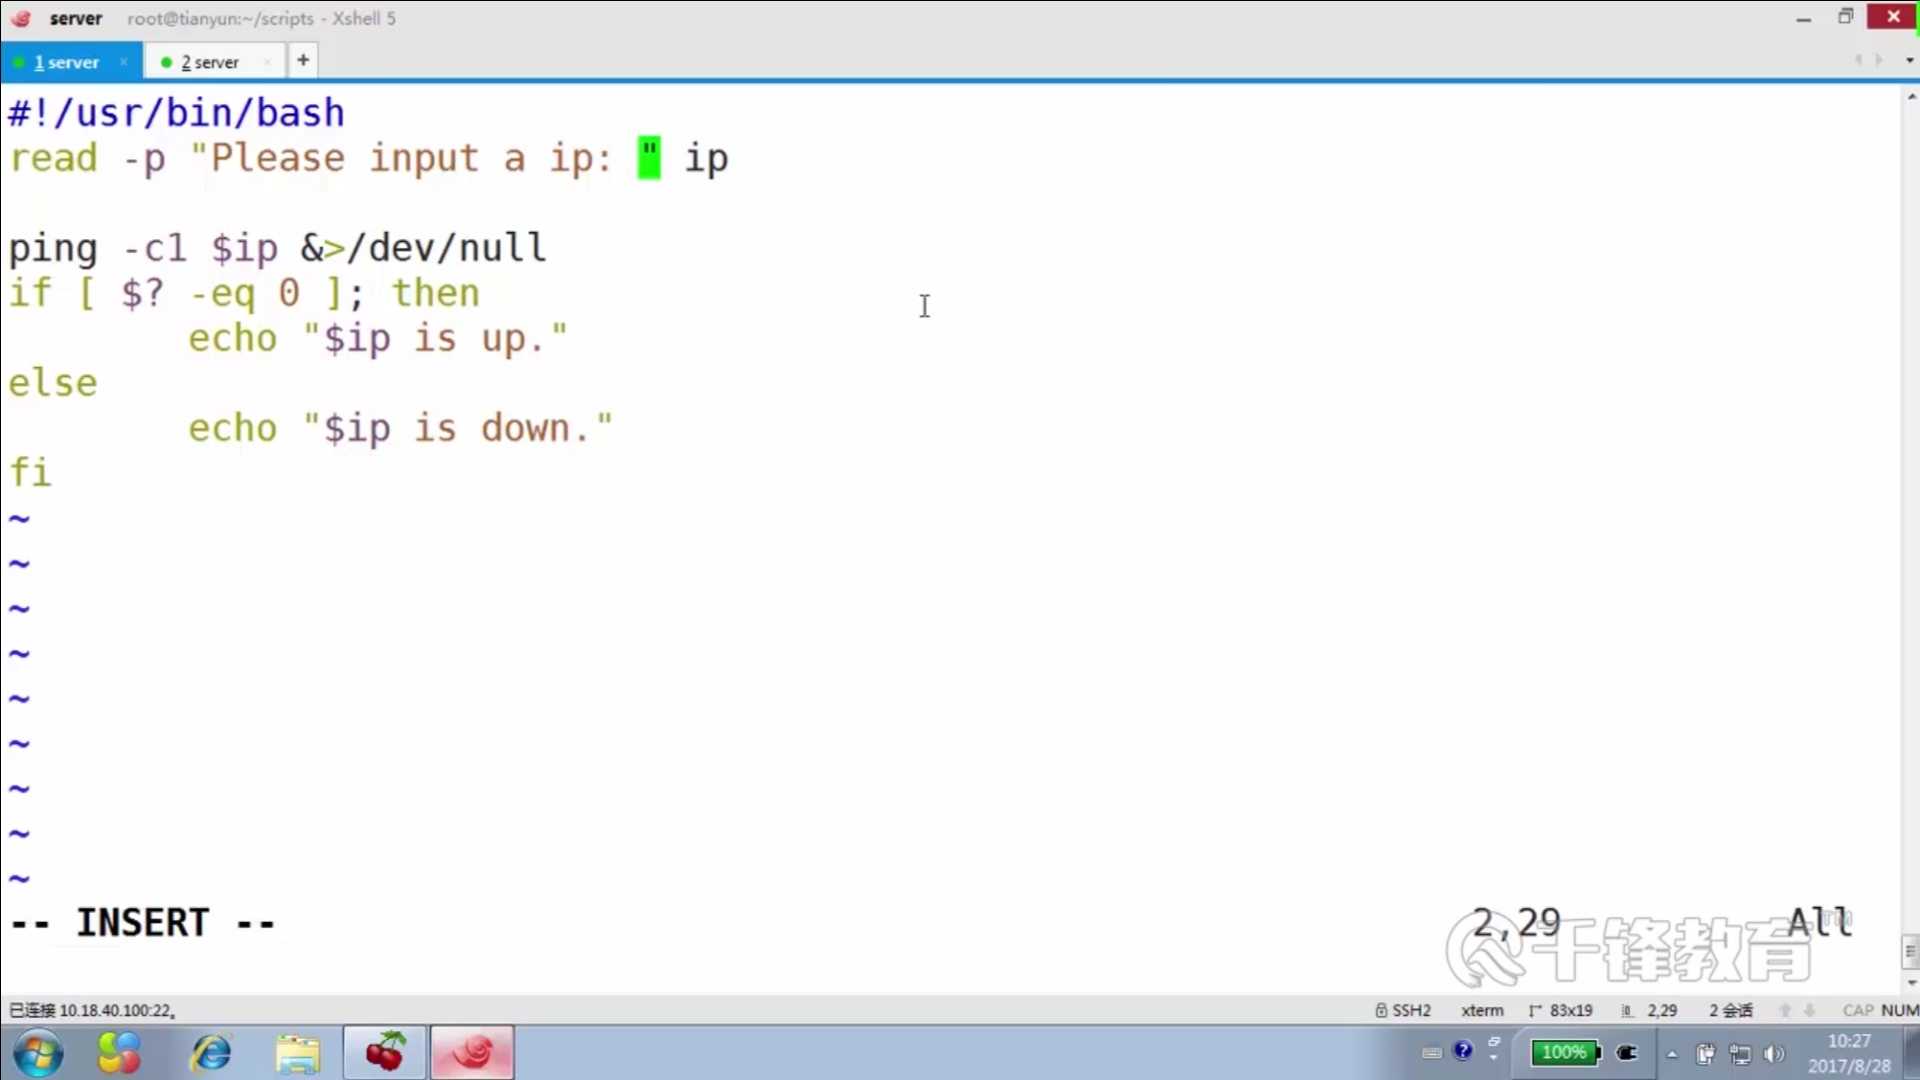The width and height of the screenshot is (1920, 1080).
Task: Expand language bar options arrow
Action: click(1493, 1058)
